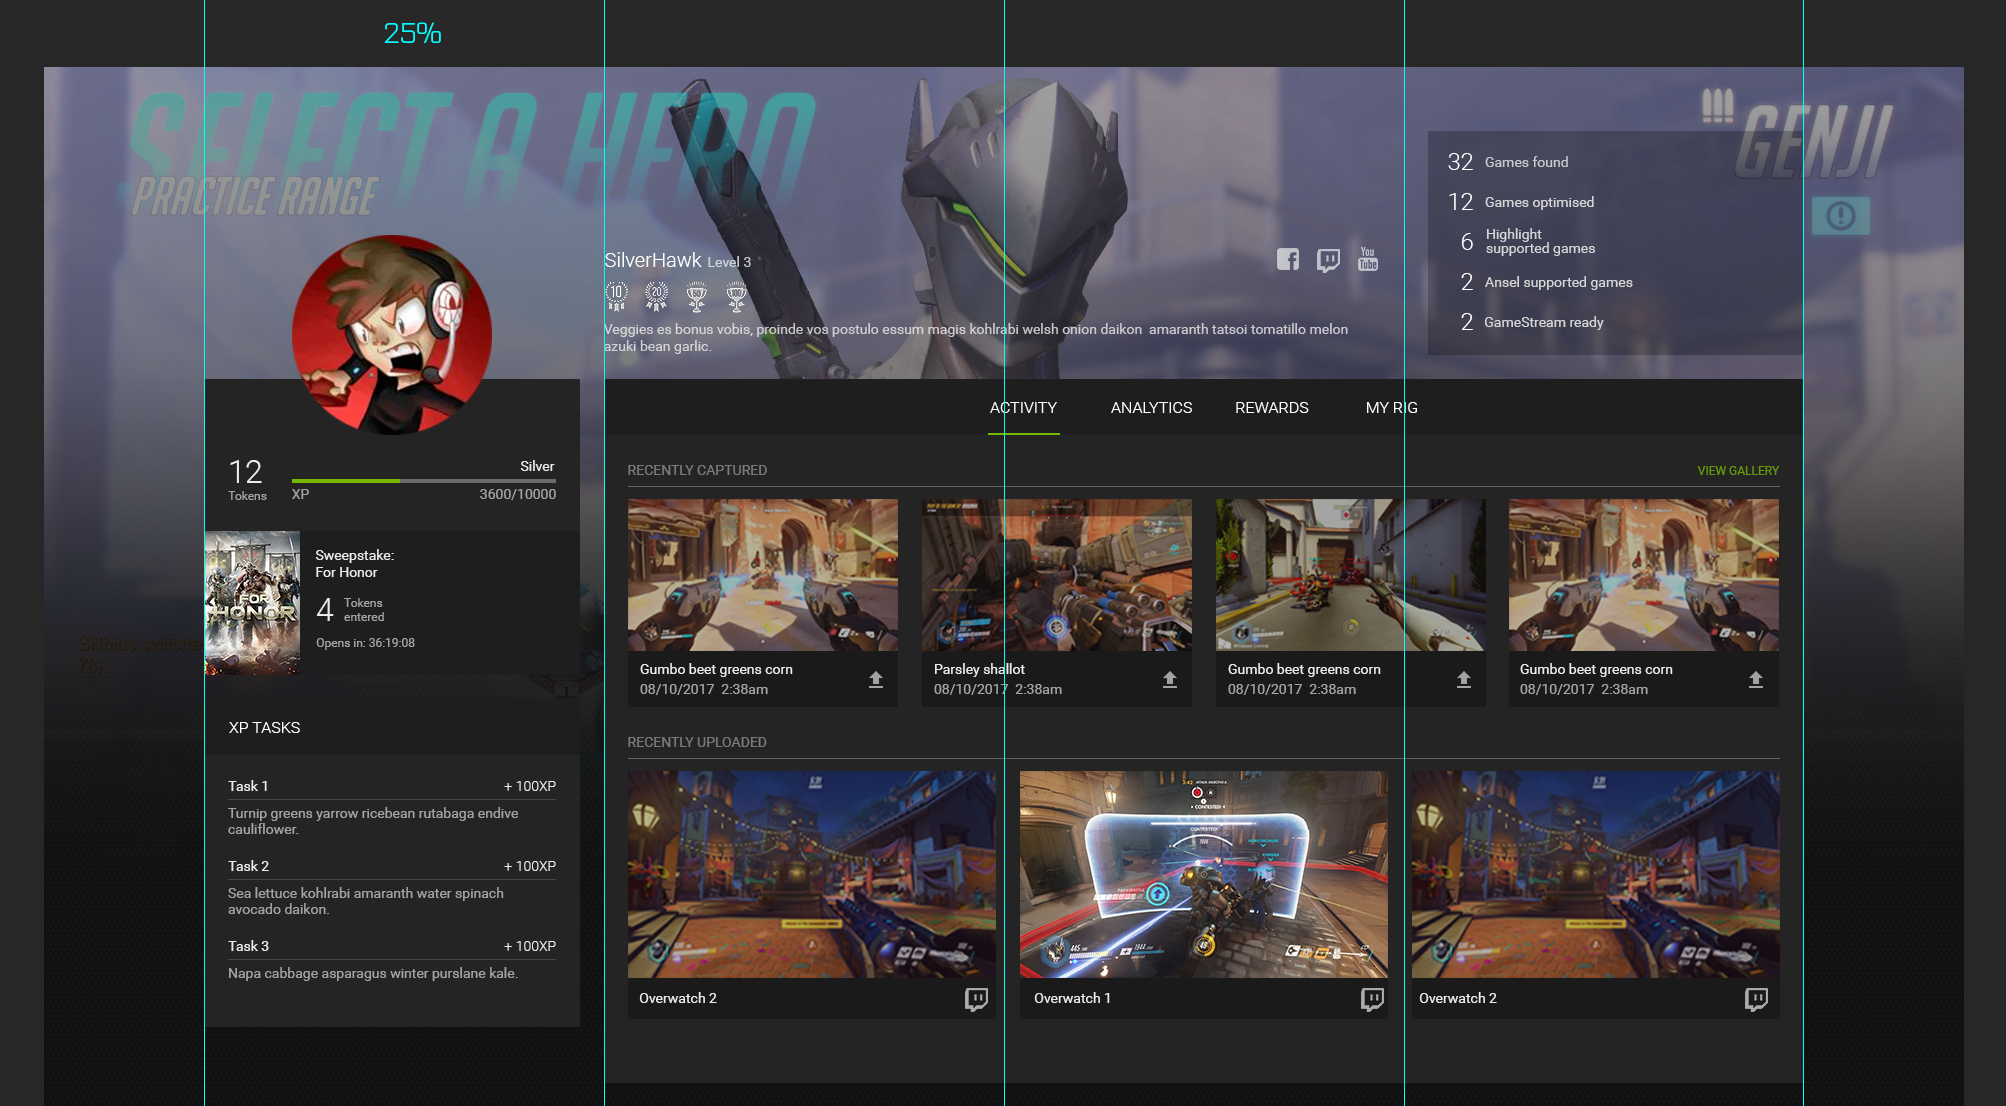Screen dimensions: 2006x1106
Task: Open the YouTube profile link icon
Action: coord(1368,259)
